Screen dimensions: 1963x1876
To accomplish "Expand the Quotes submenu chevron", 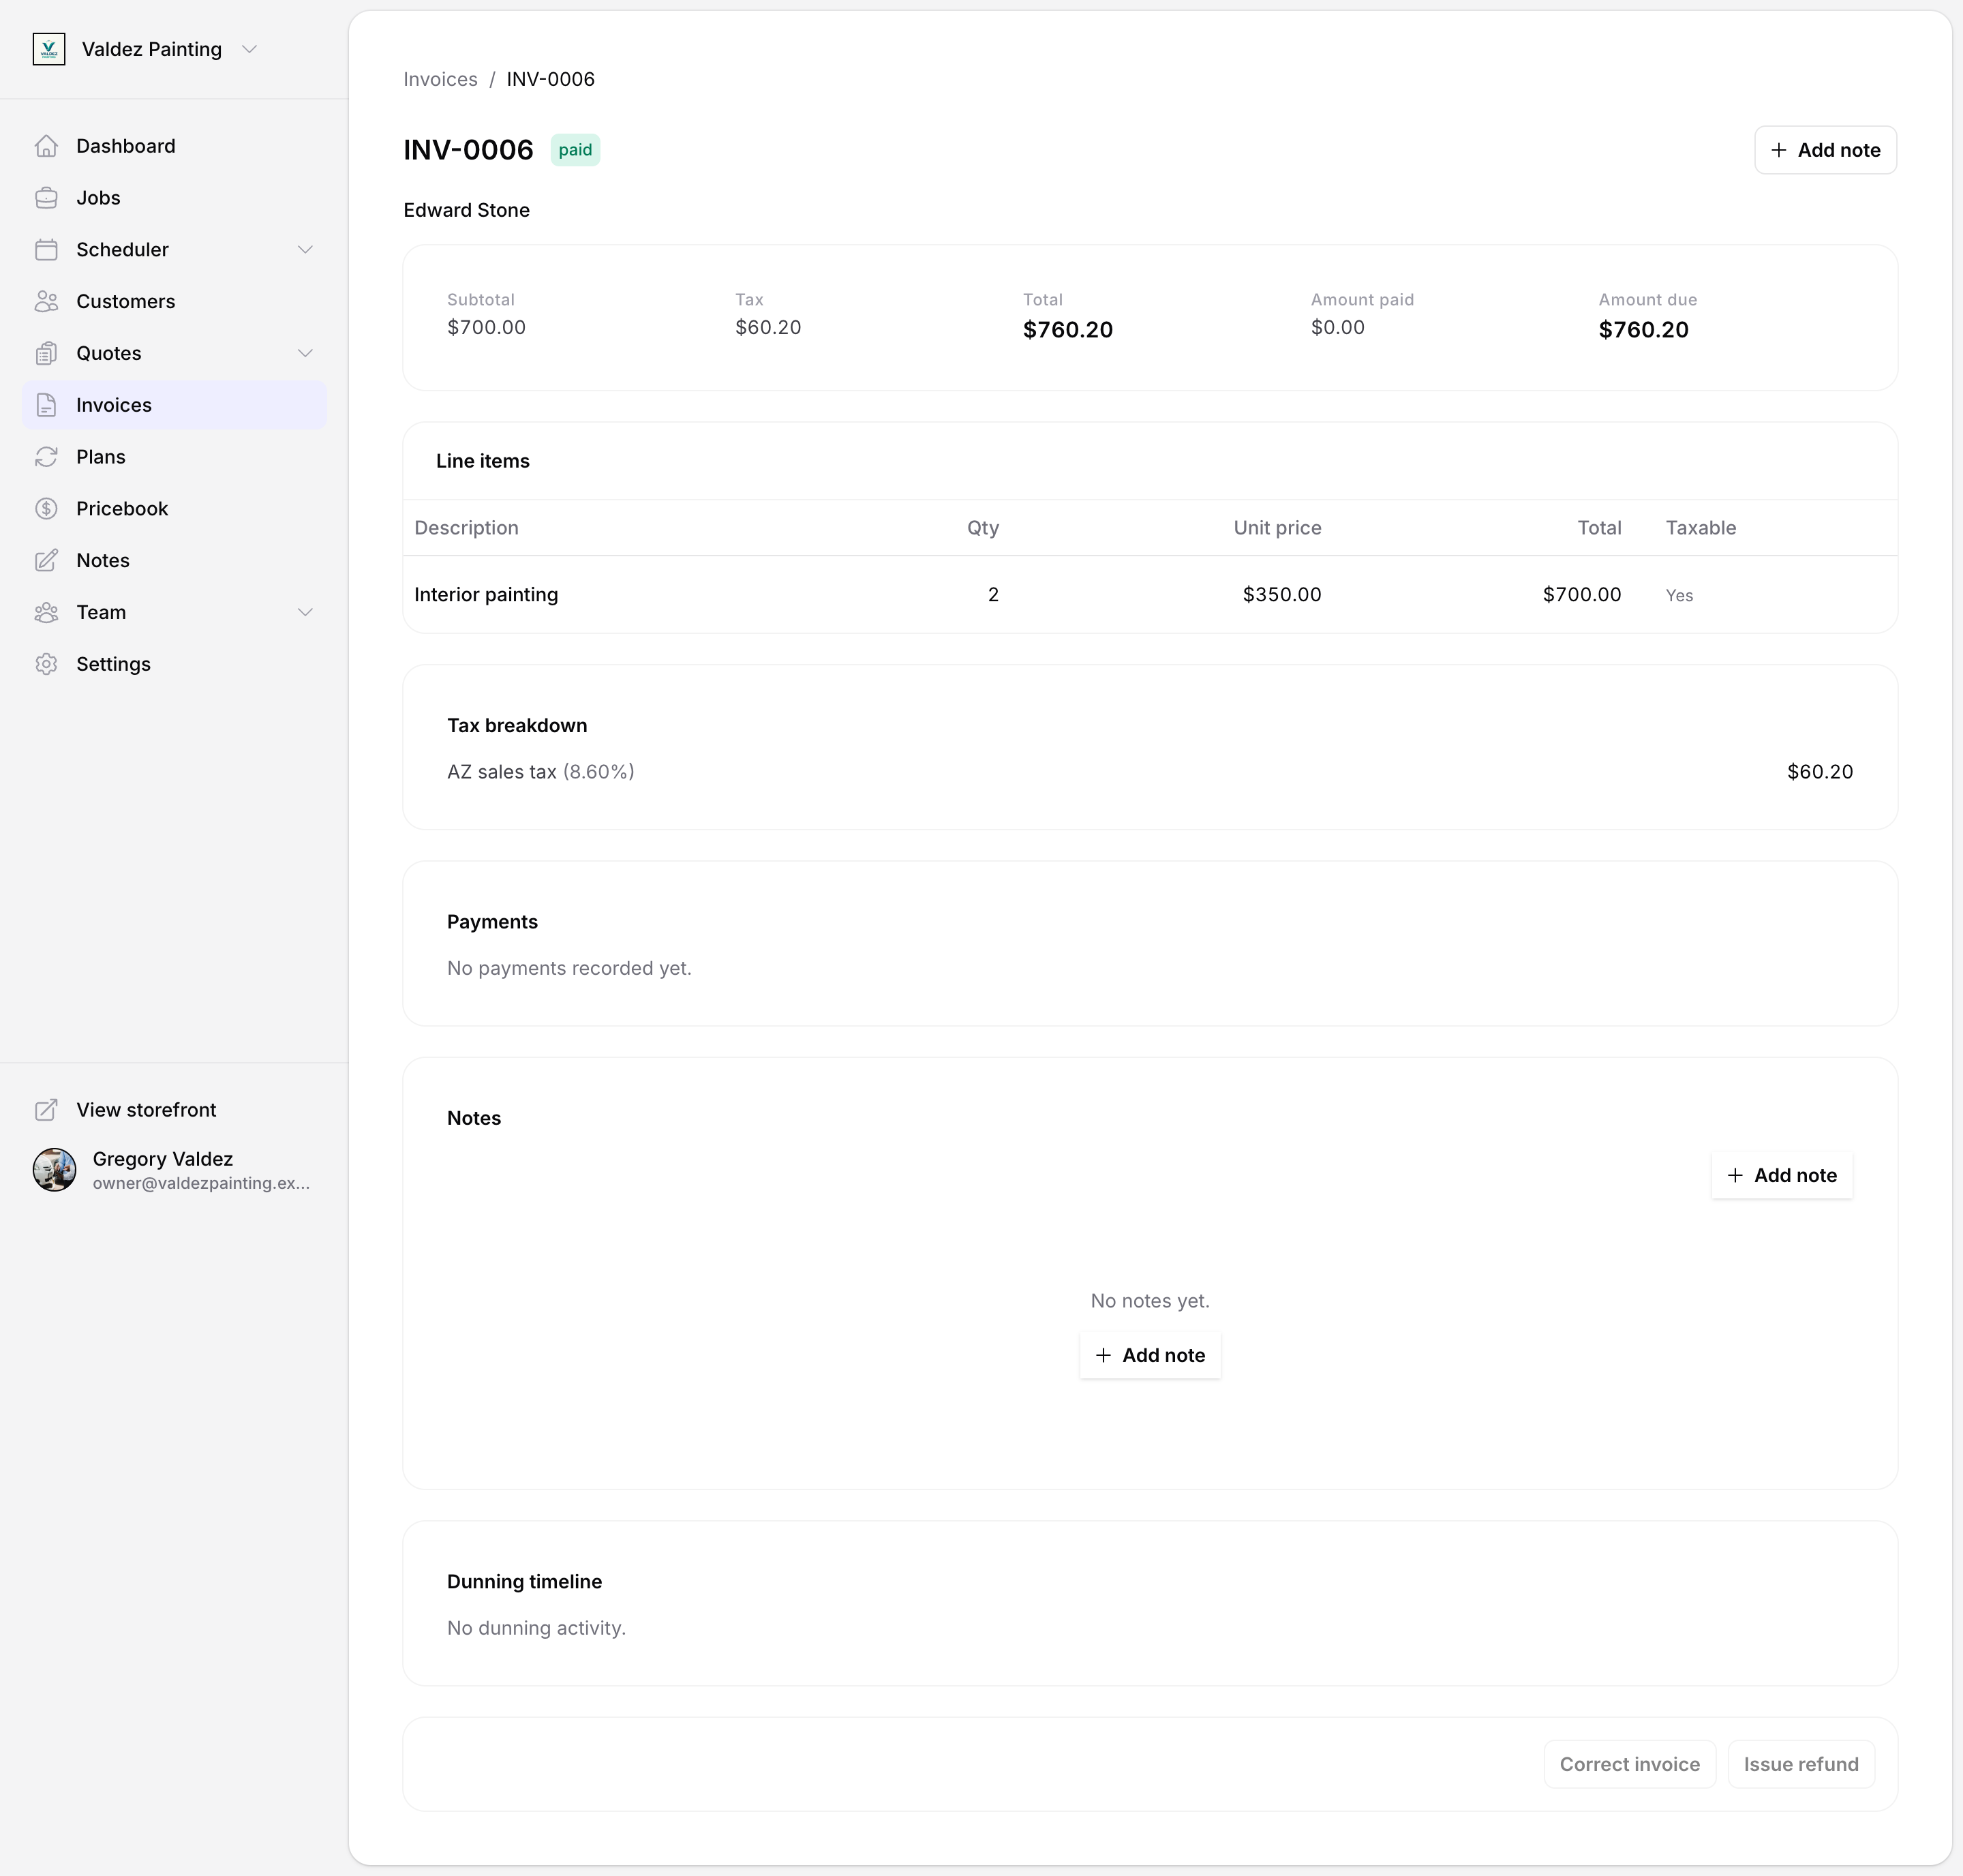I will (306, 353).
